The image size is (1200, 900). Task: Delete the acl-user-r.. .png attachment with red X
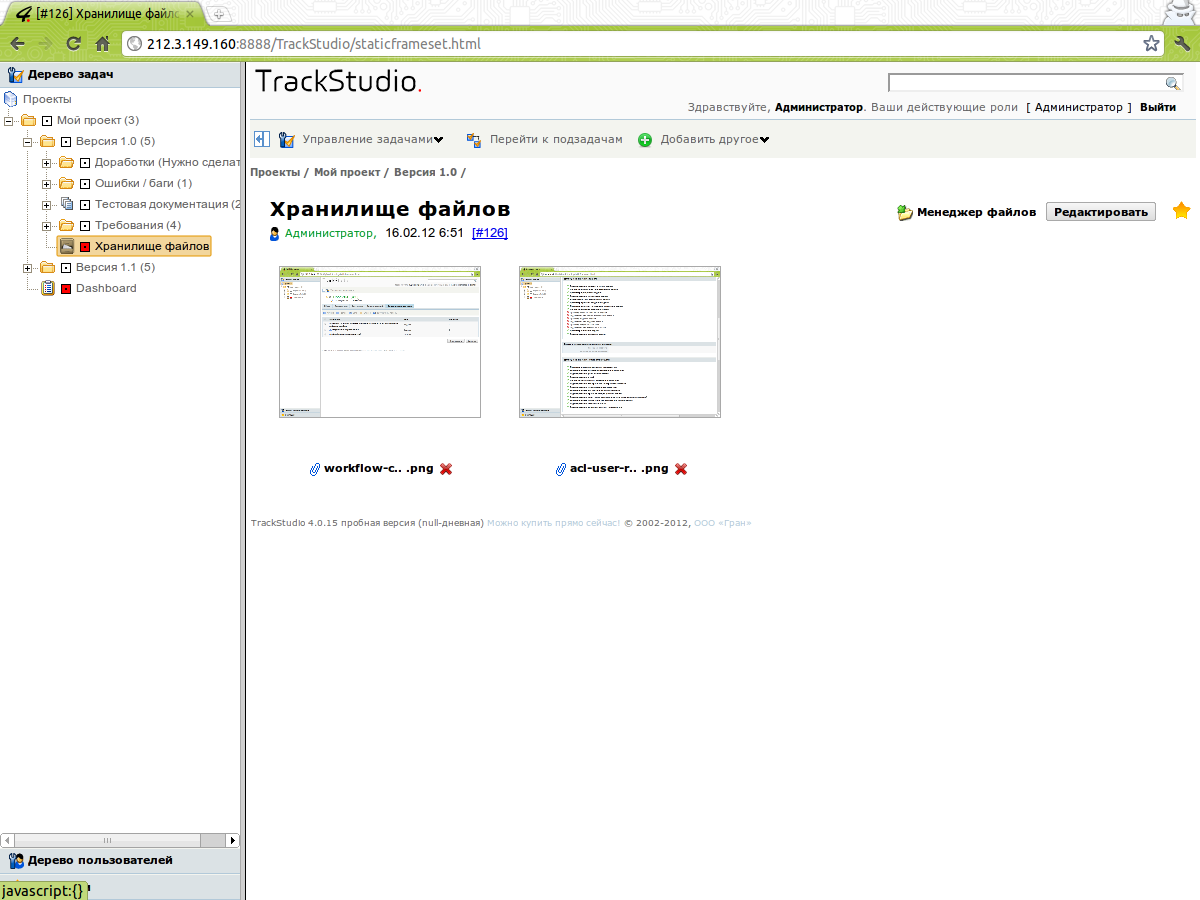point(681,469)
